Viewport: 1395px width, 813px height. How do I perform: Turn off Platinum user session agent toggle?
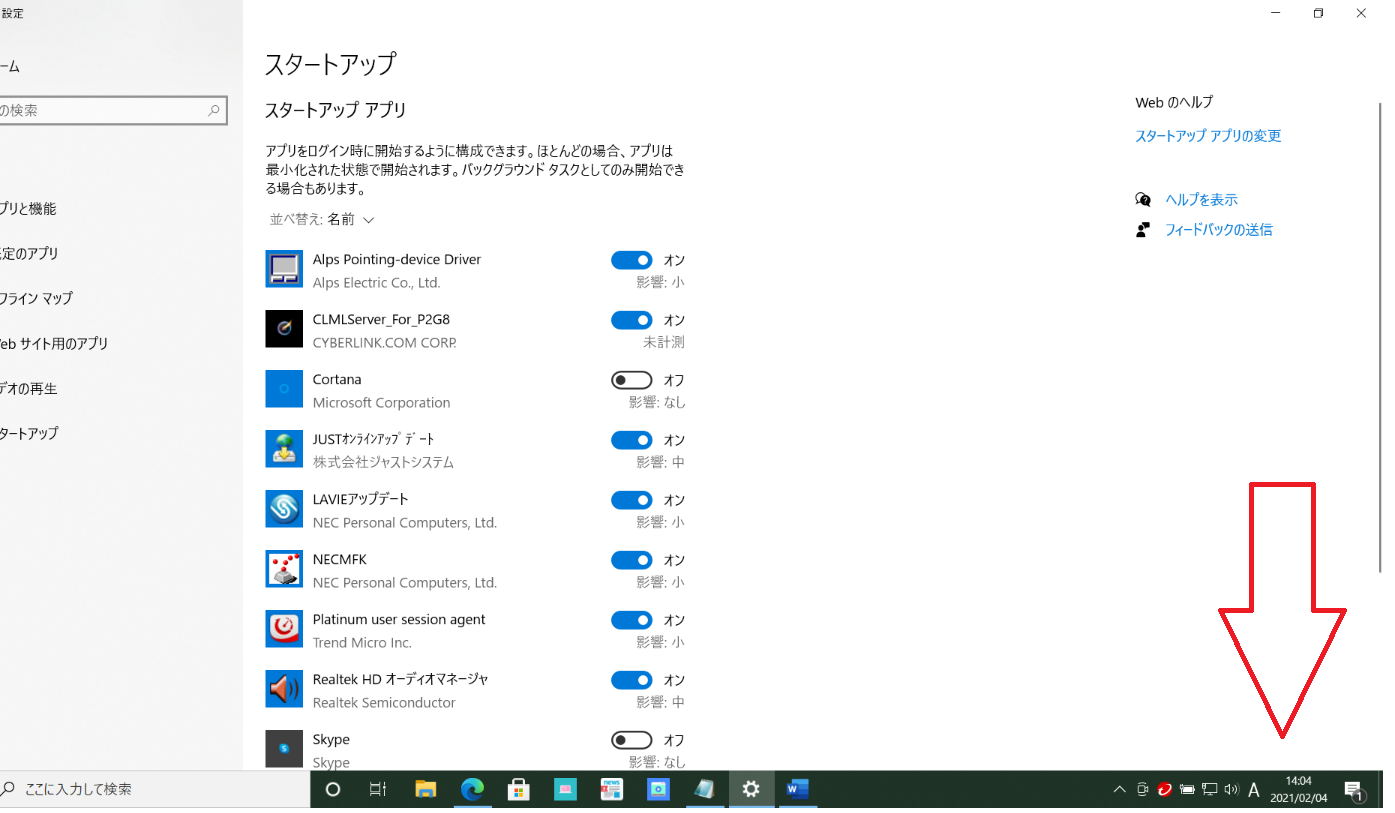[x=631, y=620]
